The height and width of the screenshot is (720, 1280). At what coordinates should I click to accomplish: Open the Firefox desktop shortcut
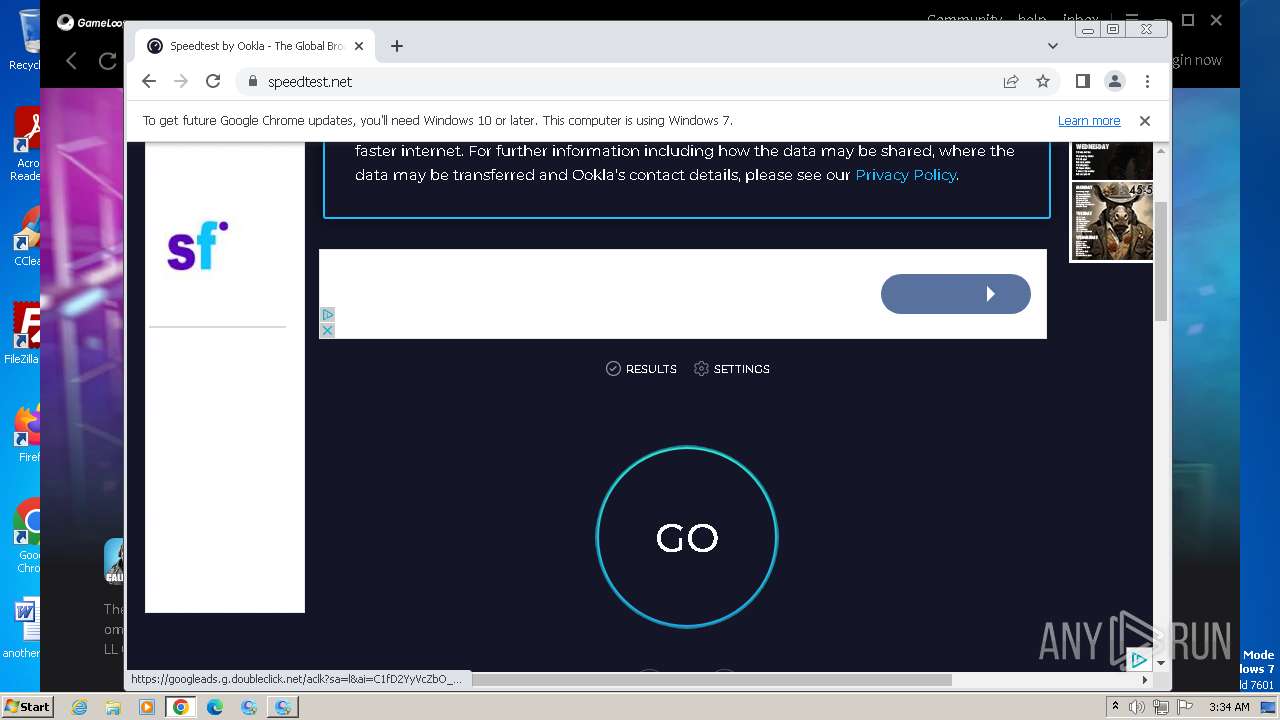click(28, 433)
